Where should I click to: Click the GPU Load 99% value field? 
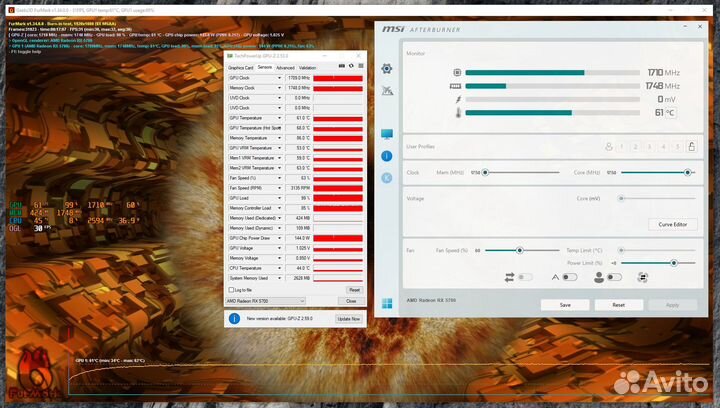tap(298, 198)
